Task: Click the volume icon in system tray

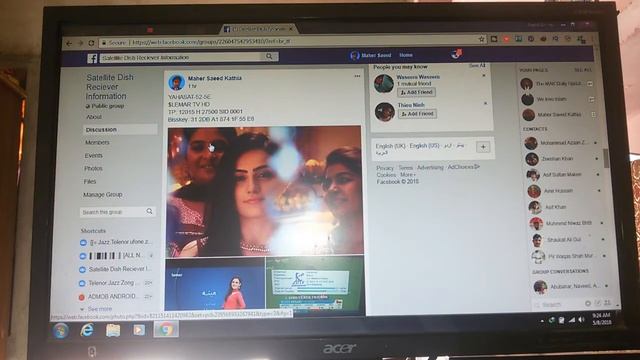Action: [581, 320]
